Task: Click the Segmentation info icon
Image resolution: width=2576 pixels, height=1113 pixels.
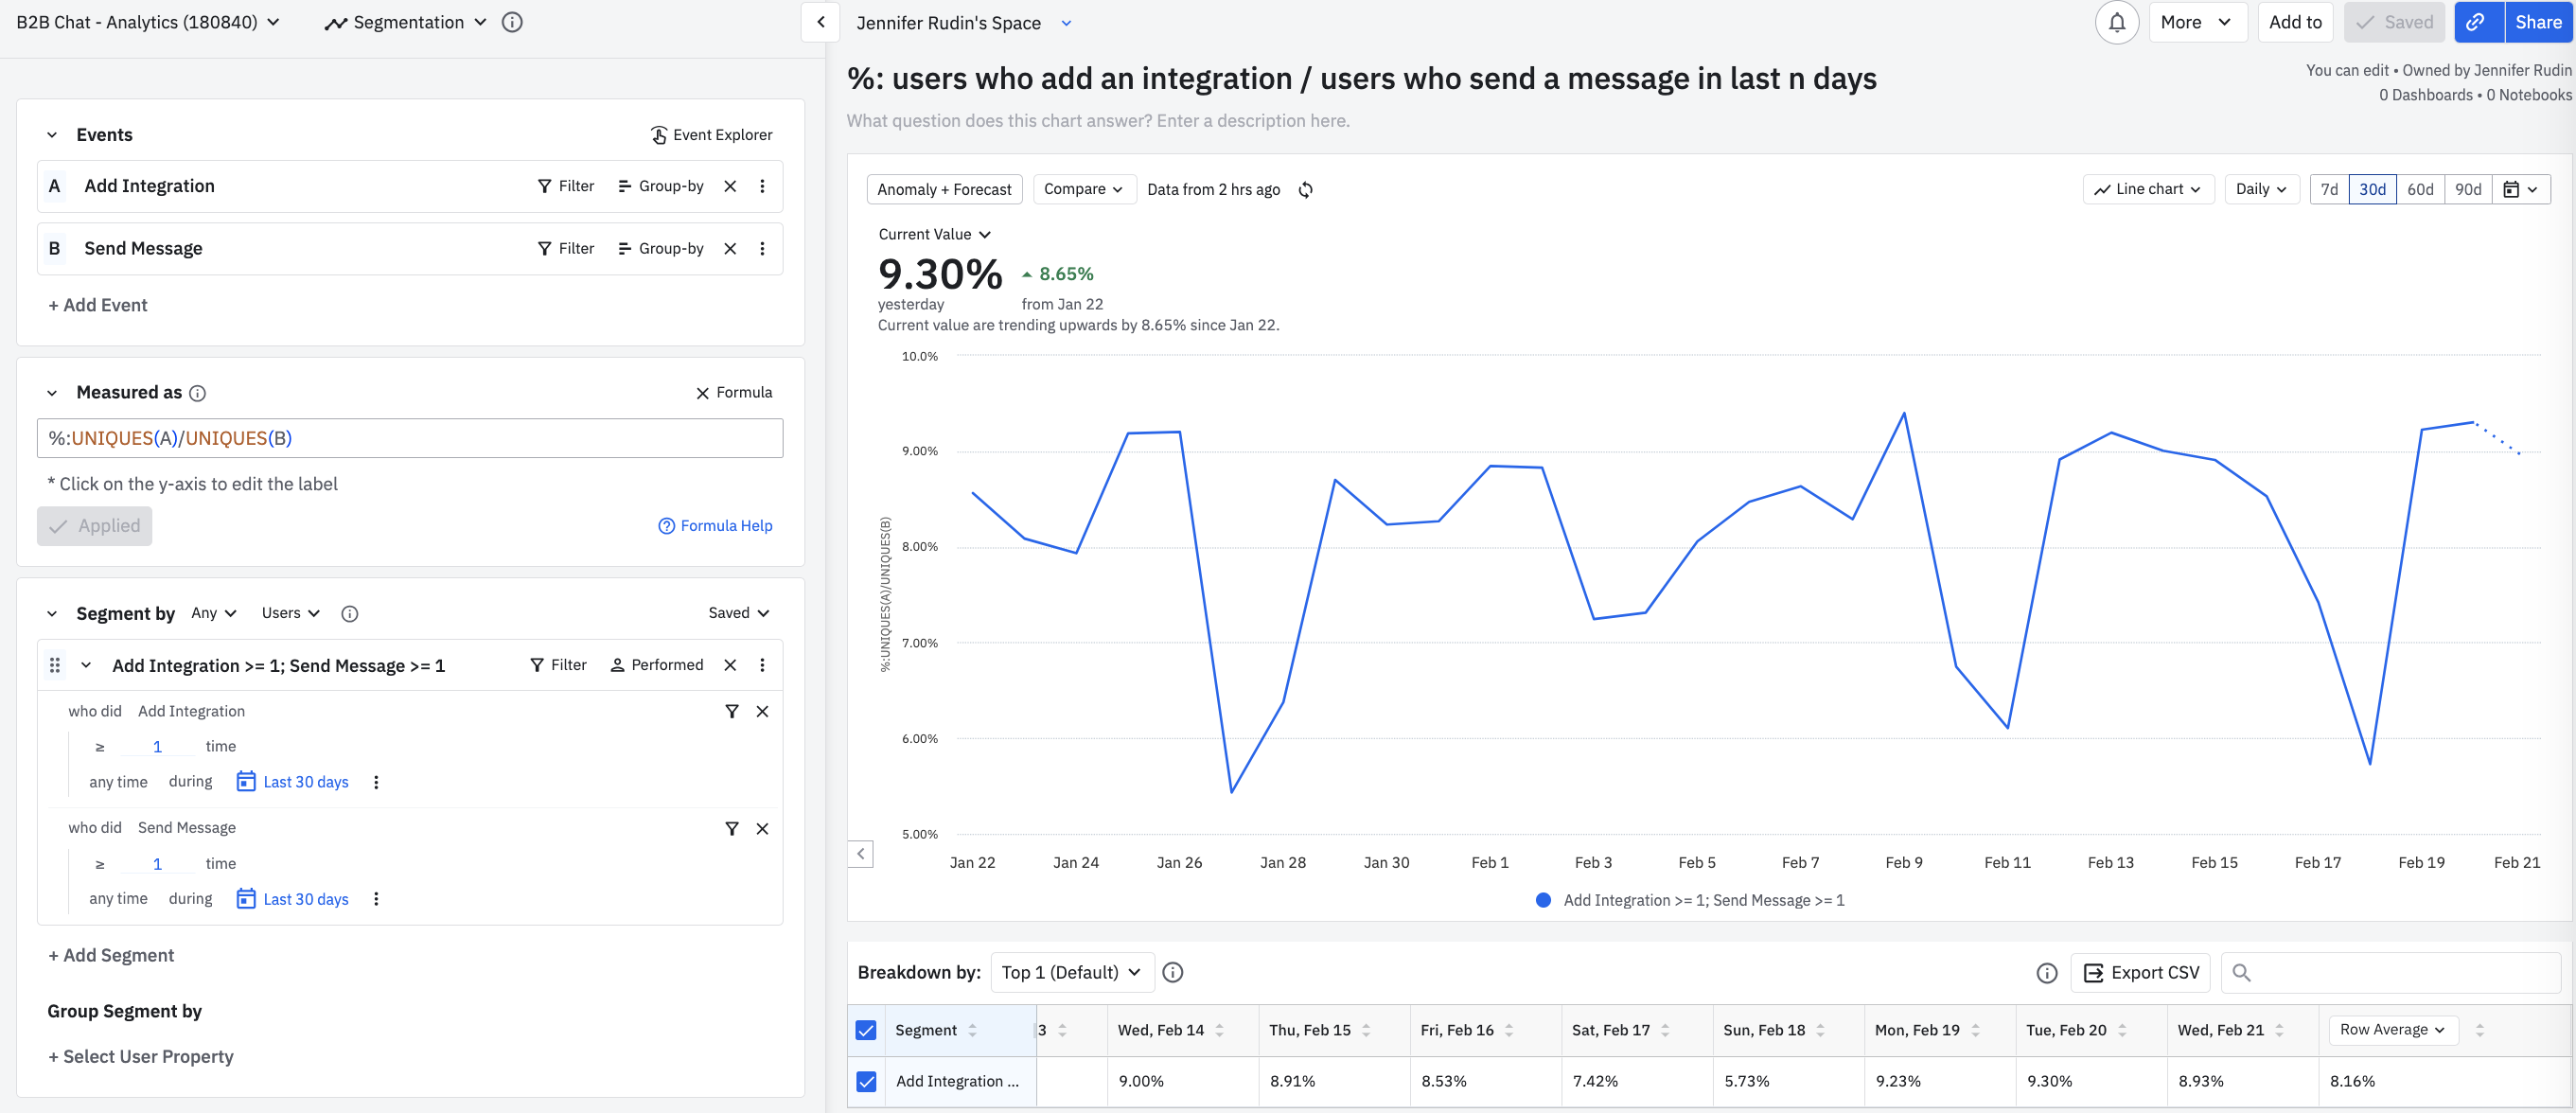Action: pos(512,22)
